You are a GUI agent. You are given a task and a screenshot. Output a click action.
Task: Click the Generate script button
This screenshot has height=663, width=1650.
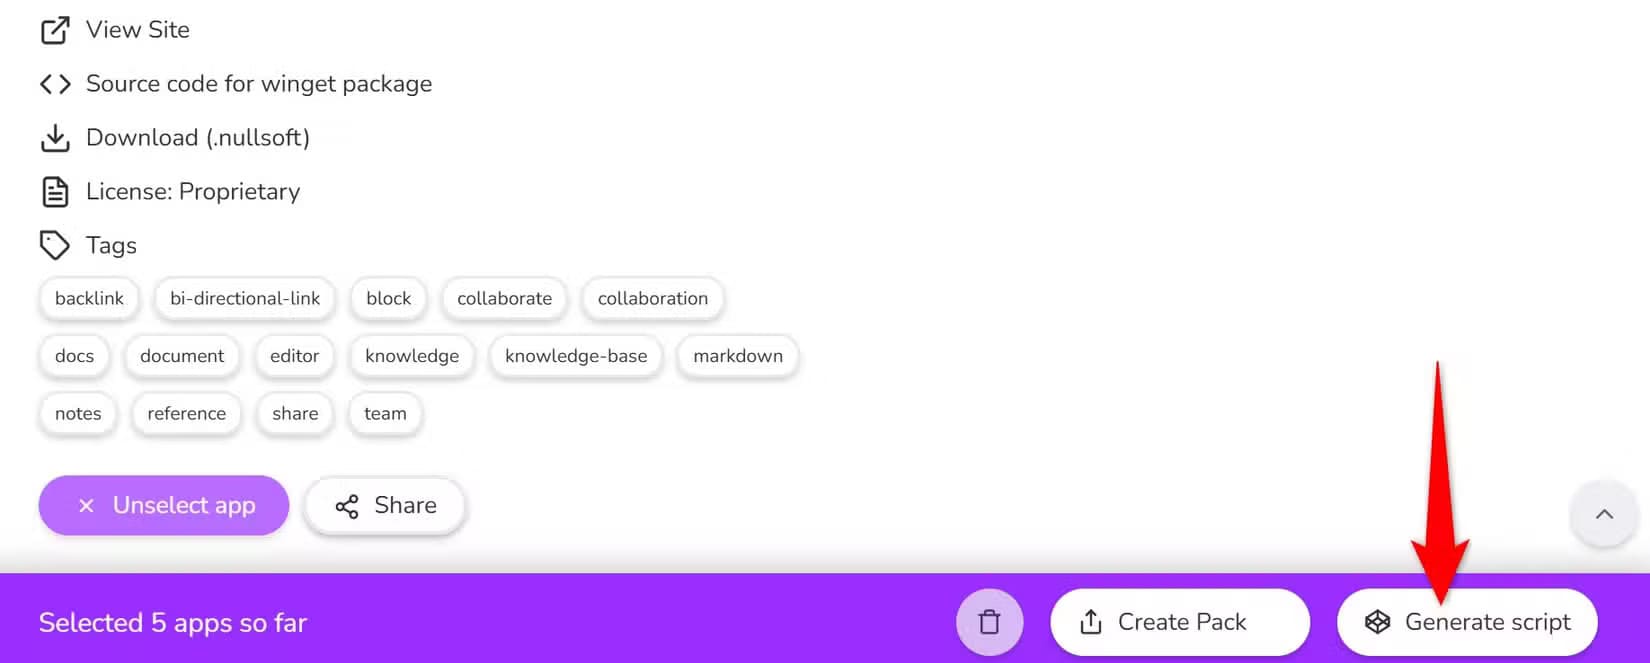click(1467, 622)
